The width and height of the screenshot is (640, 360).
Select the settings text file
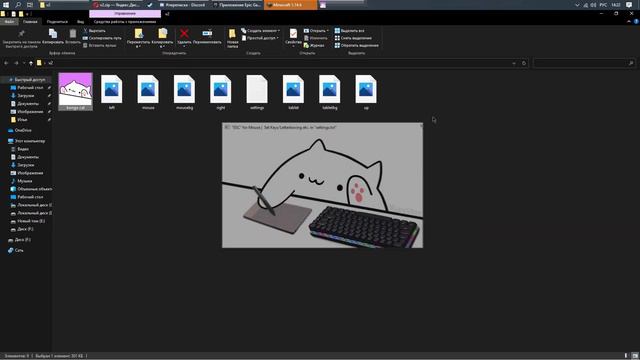pyautogui.click(x=257, y=92)
